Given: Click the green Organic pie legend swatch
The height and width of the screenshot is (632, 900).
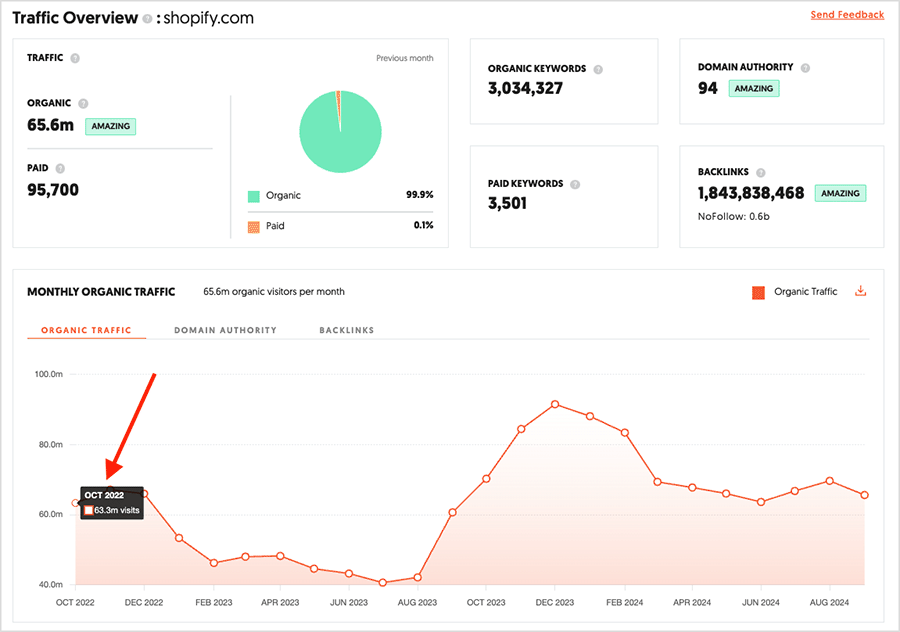Looking at the screenshot, I should point(254,196).
